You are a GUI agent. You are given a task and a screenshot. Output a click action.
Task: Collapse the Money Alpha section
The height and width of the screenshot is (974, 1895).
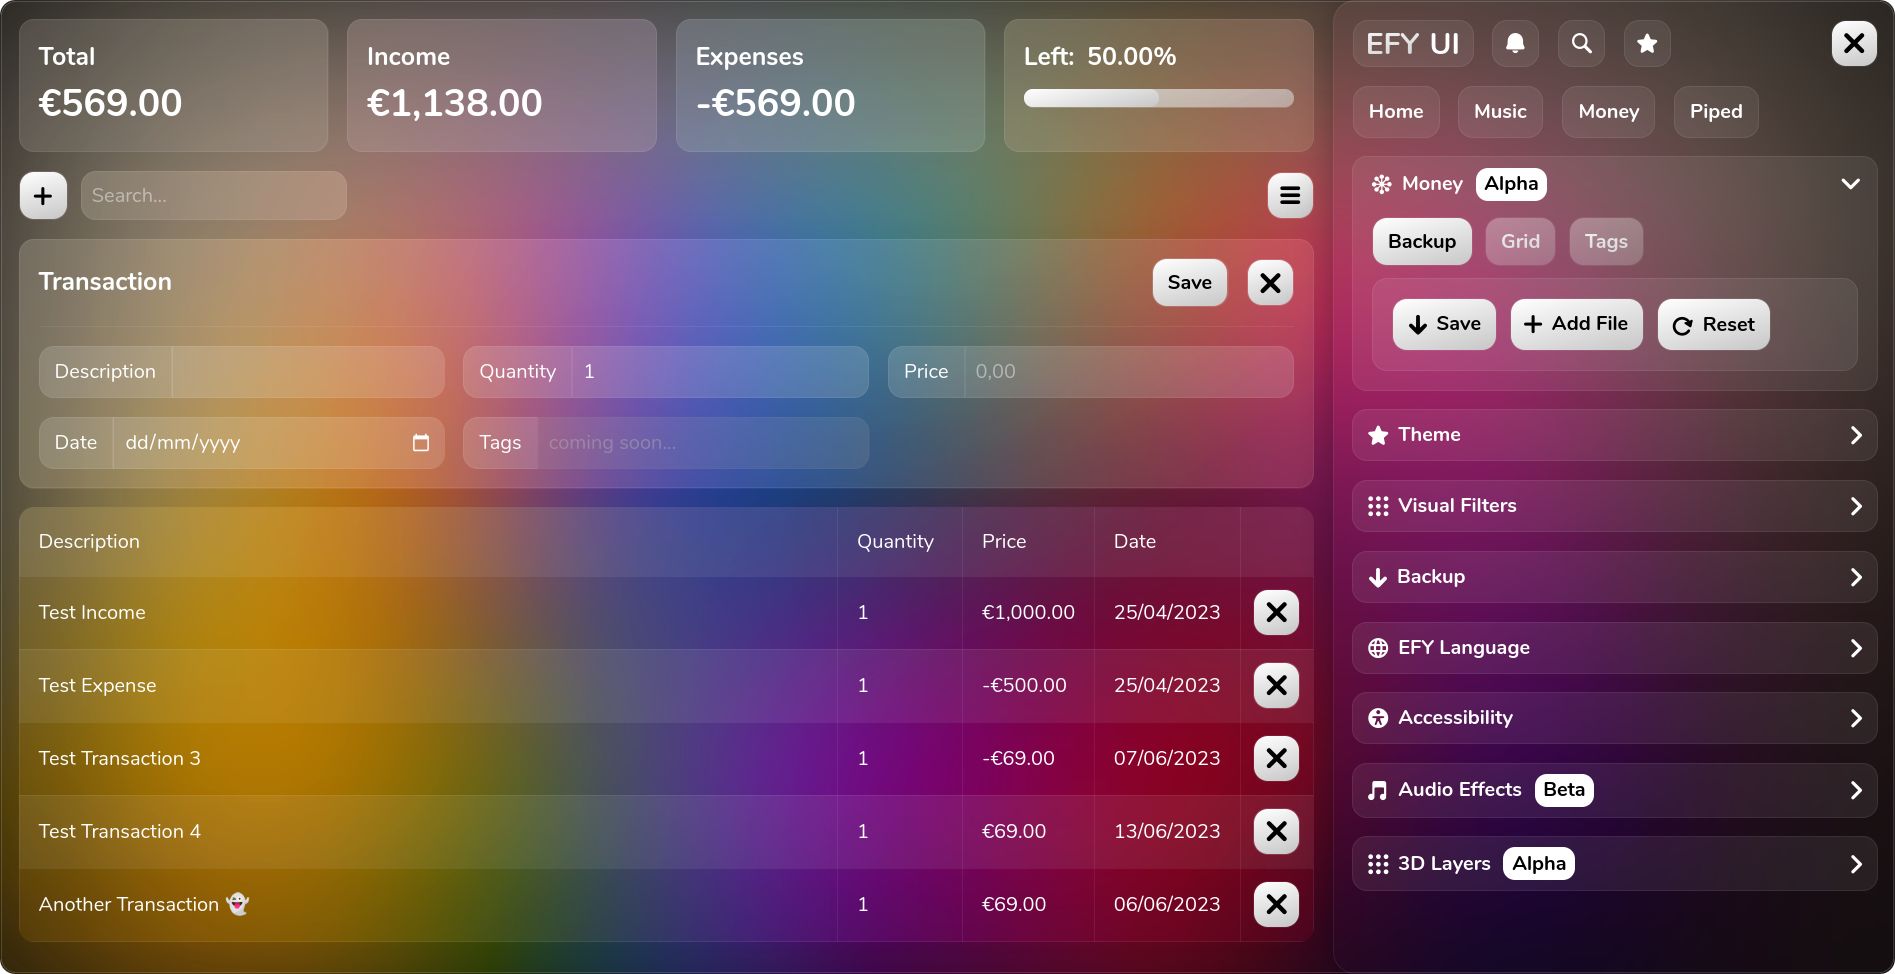coord(1851,184)
